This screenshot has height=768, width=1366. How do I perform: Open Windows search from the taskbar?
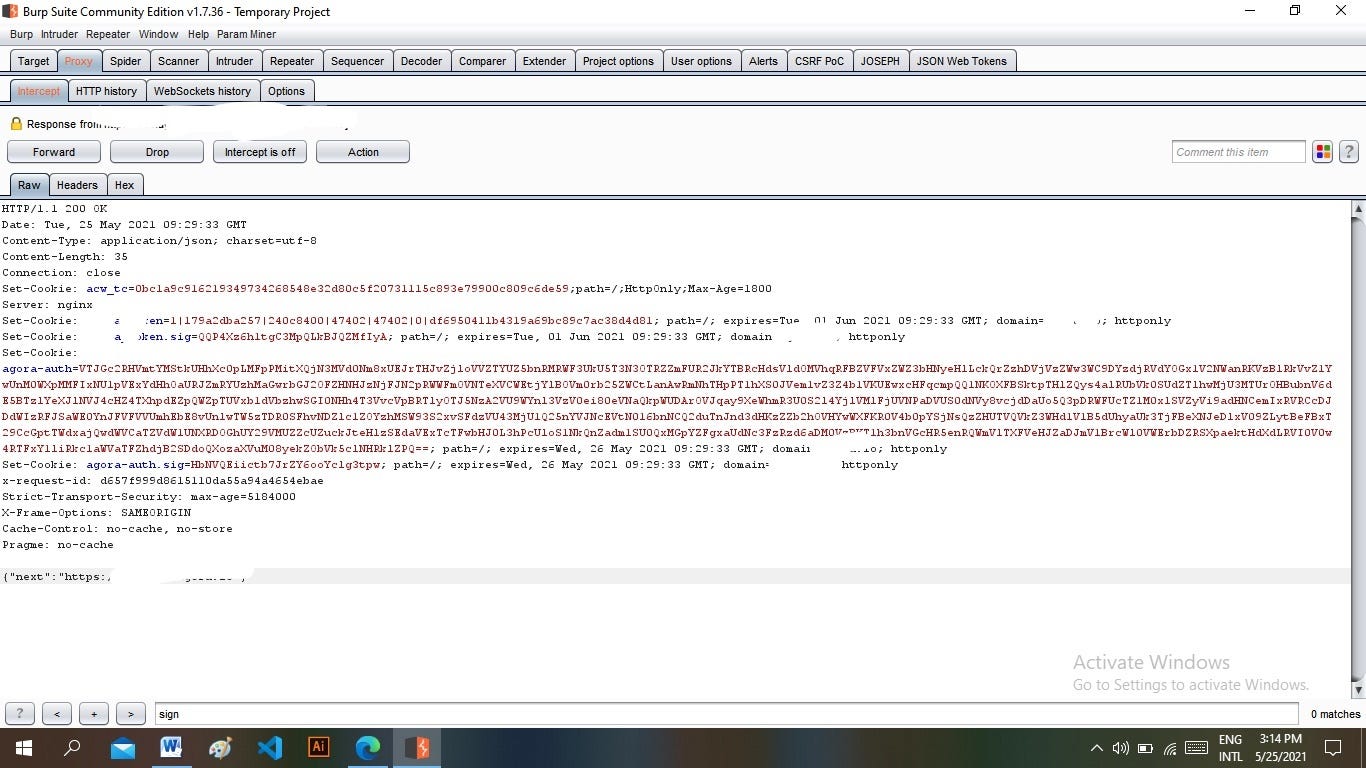(x=72, y=748)
